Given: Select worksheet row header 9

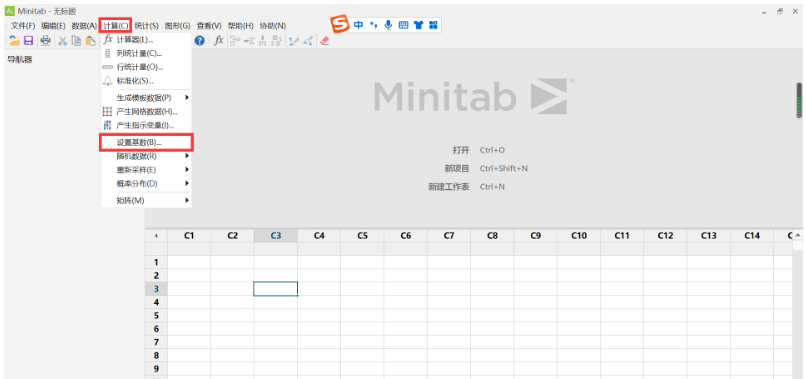Looking at the screenshot, I should click(x=156, y=369).
